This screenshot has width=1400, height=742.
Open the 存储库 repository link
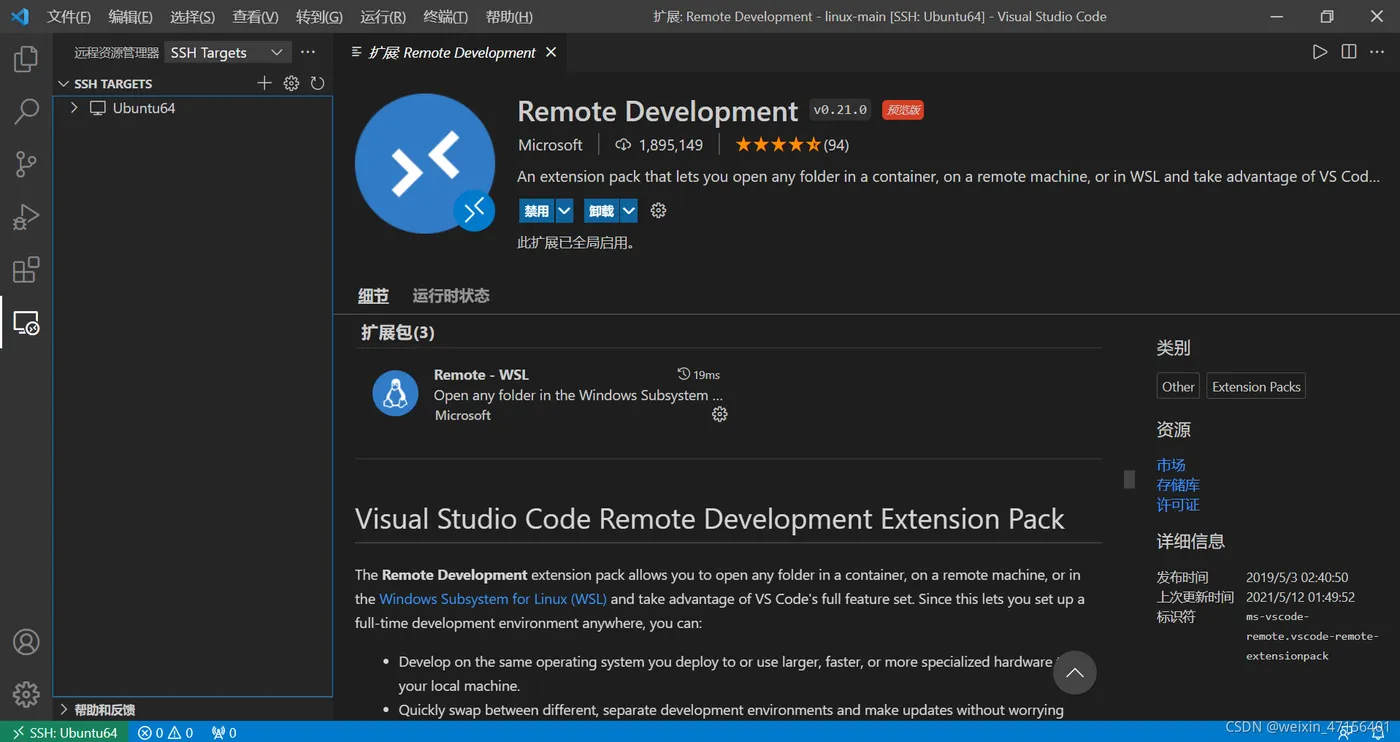[1178, 485]
